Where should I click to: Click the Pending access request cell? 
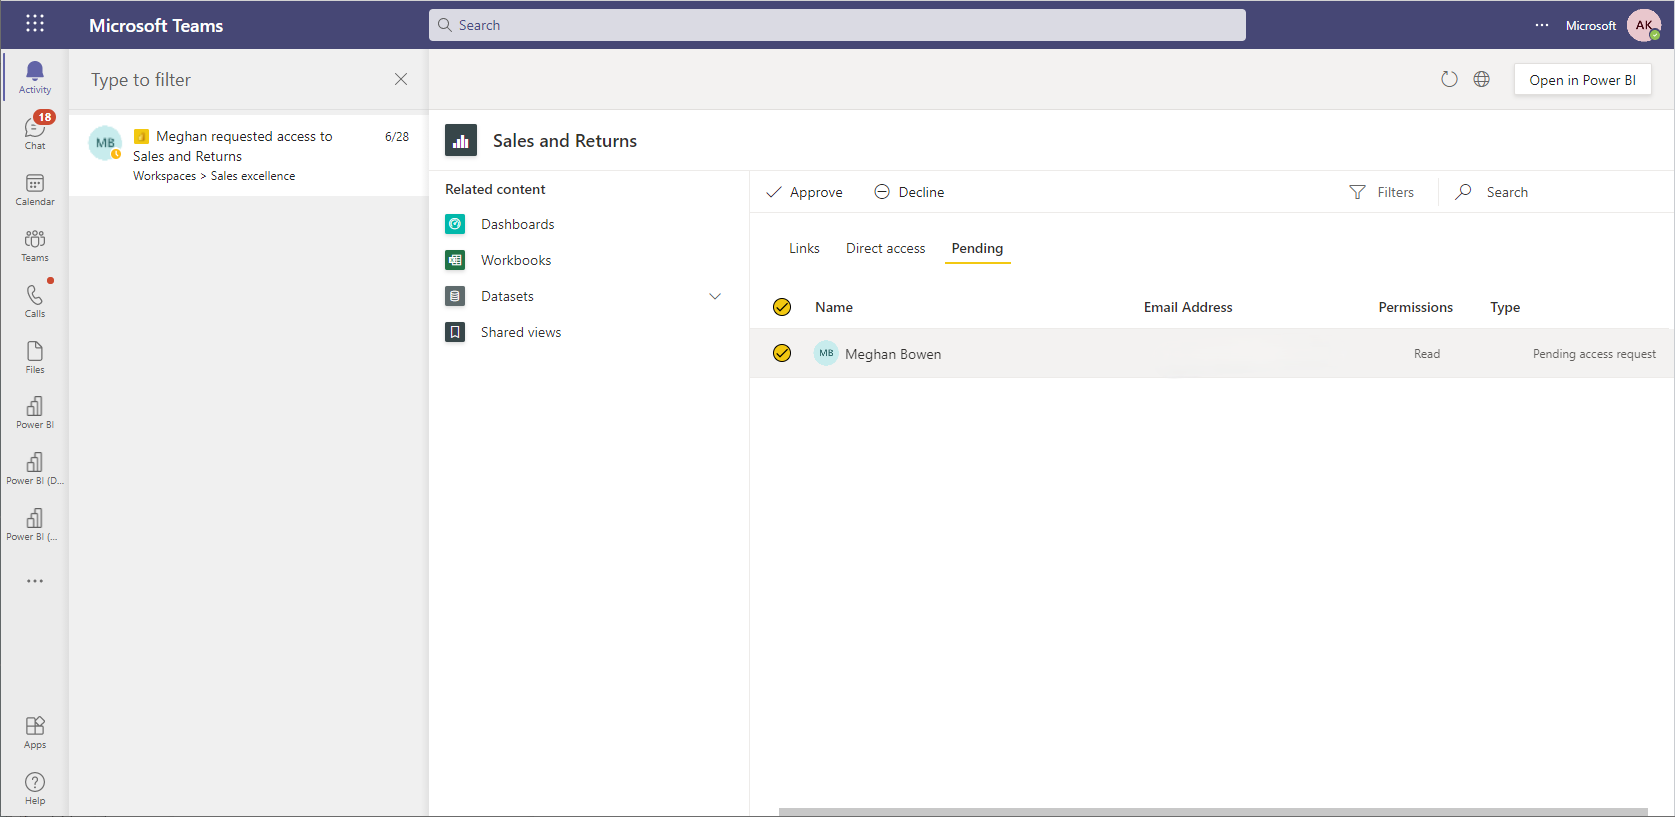pyautogui.click(x=1594, y=354)
